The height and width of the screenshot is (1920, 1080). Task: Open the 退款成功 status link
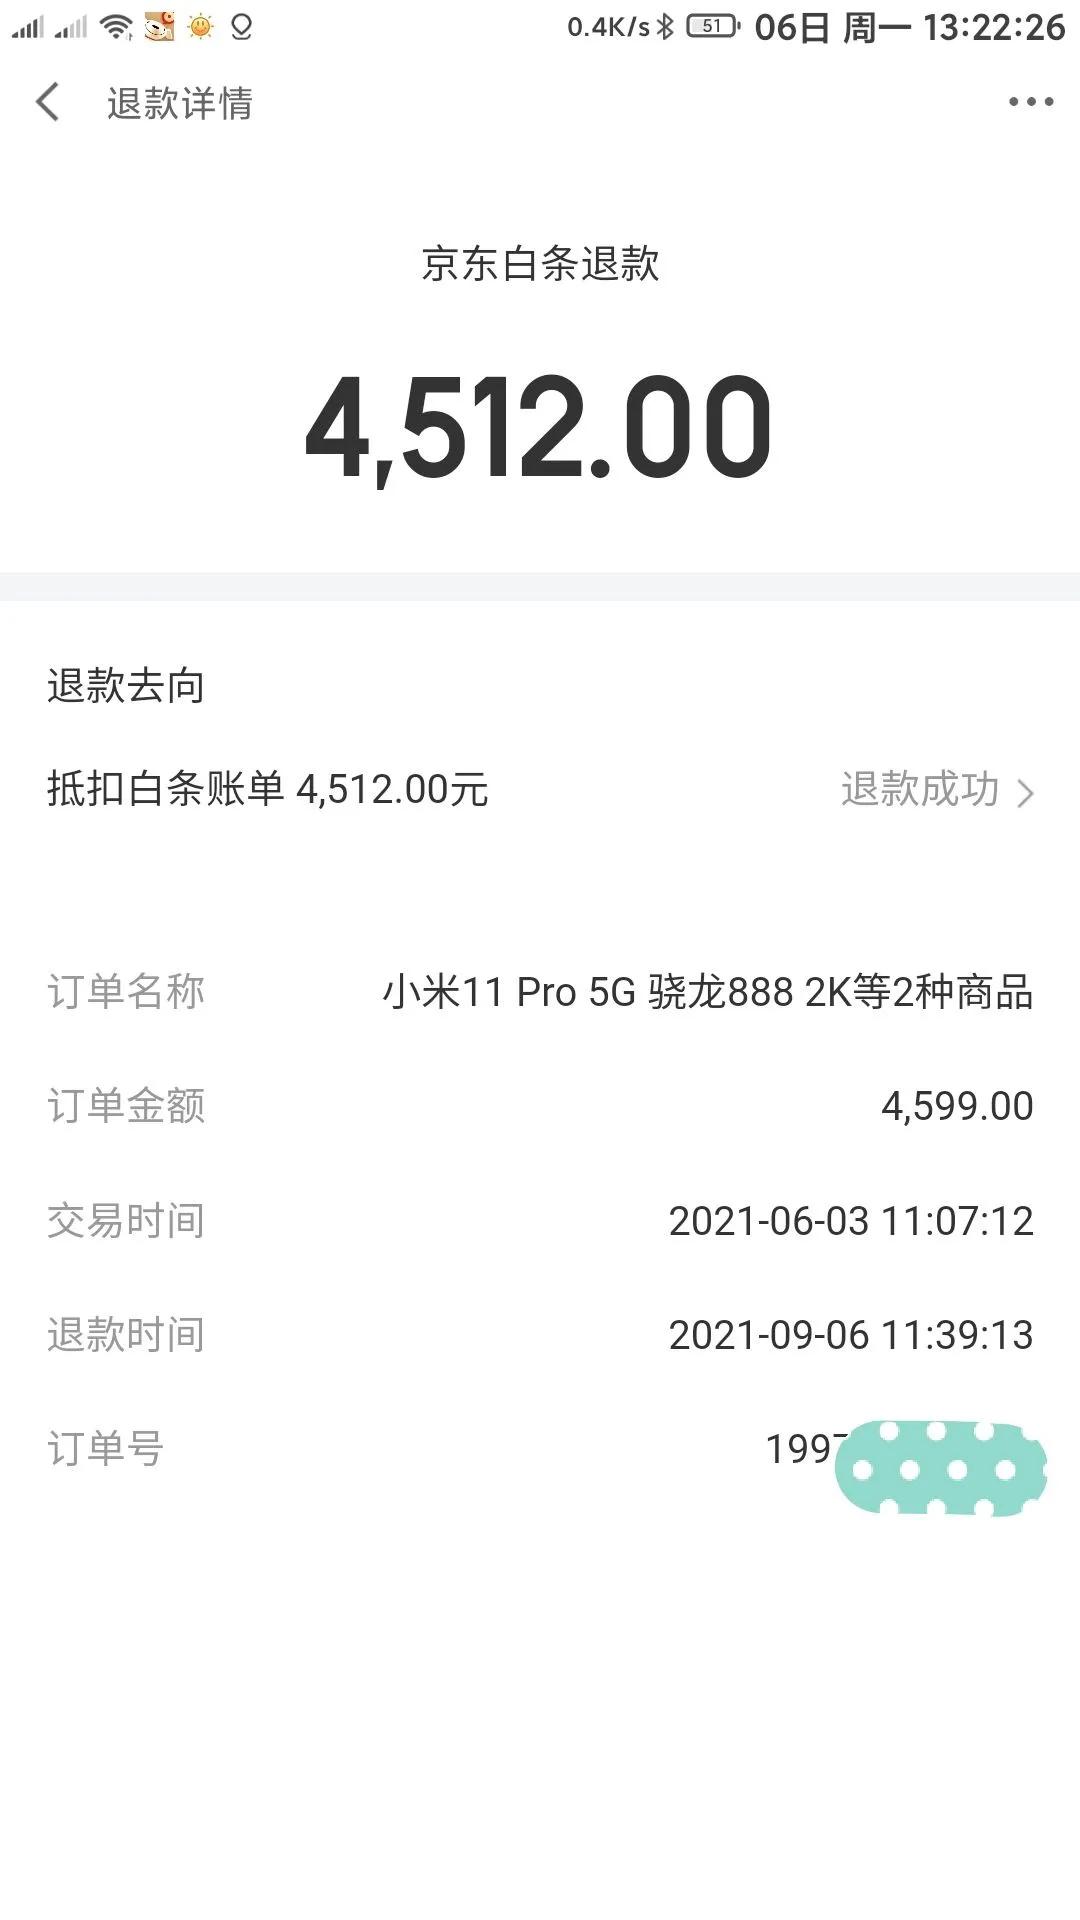(919, 790)
